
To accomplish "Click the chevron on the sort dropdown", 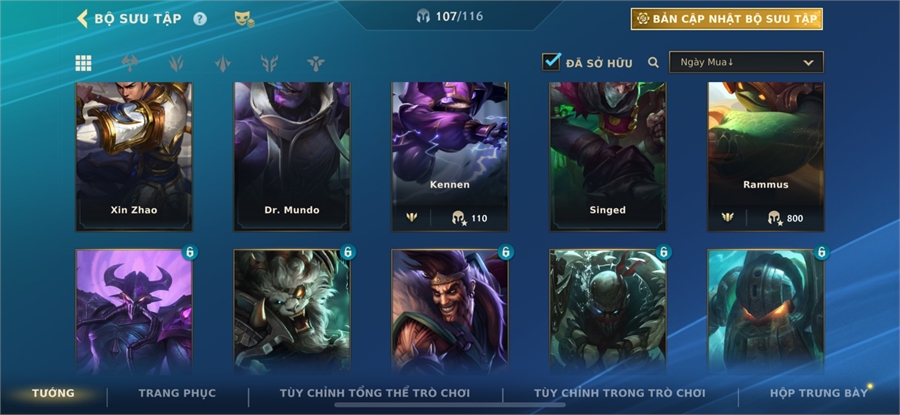I will [x=809, y=63].
